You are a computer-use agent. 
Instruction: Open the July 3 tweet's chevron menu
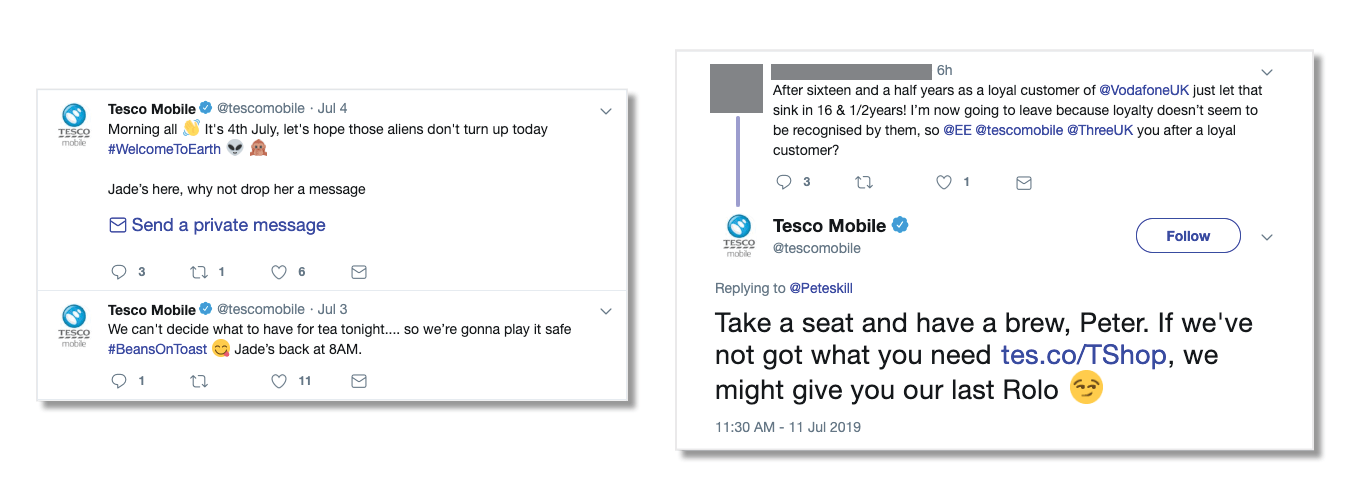(x=605, y=312)
